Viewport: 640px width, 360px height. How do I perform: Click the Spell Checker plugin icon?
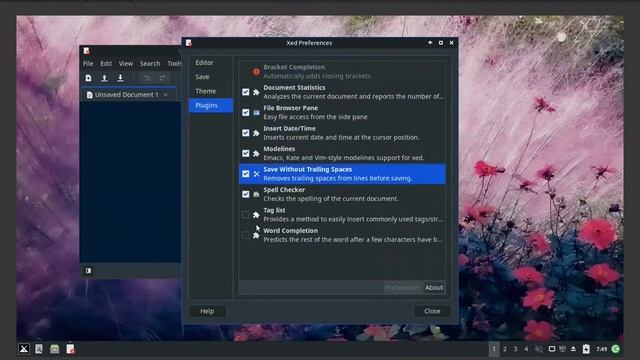click(256, 194)
